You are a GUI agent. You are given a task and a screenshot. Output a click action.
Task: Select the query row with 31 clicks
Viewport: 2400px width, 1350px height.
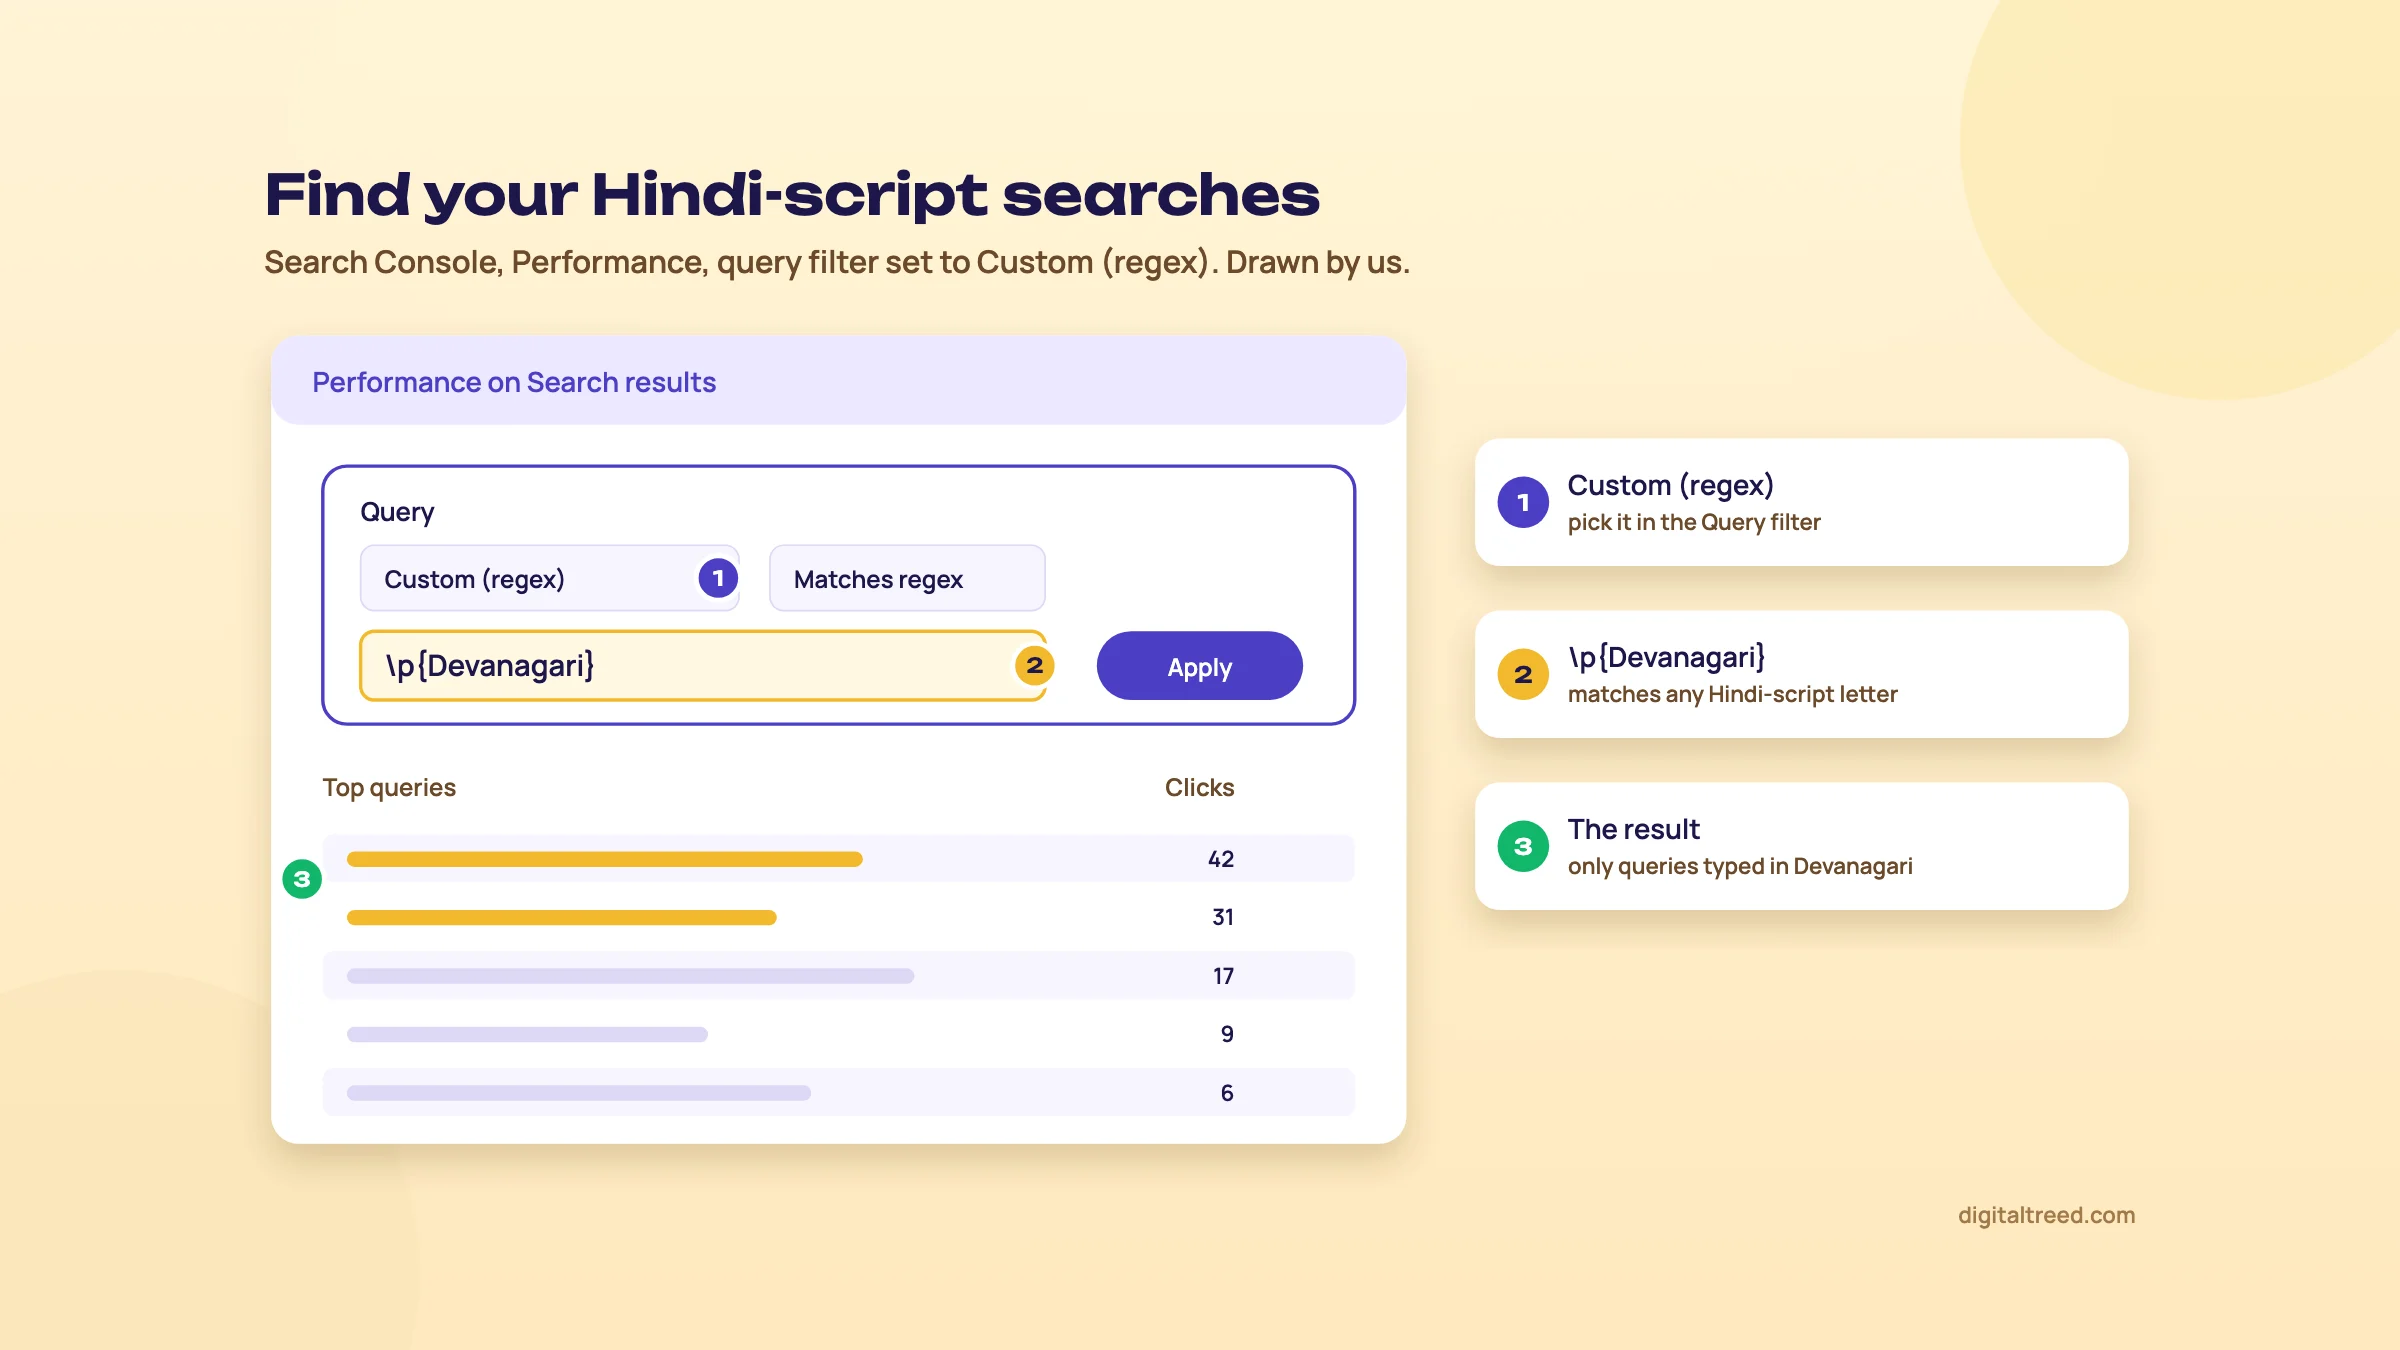point(838,917)
